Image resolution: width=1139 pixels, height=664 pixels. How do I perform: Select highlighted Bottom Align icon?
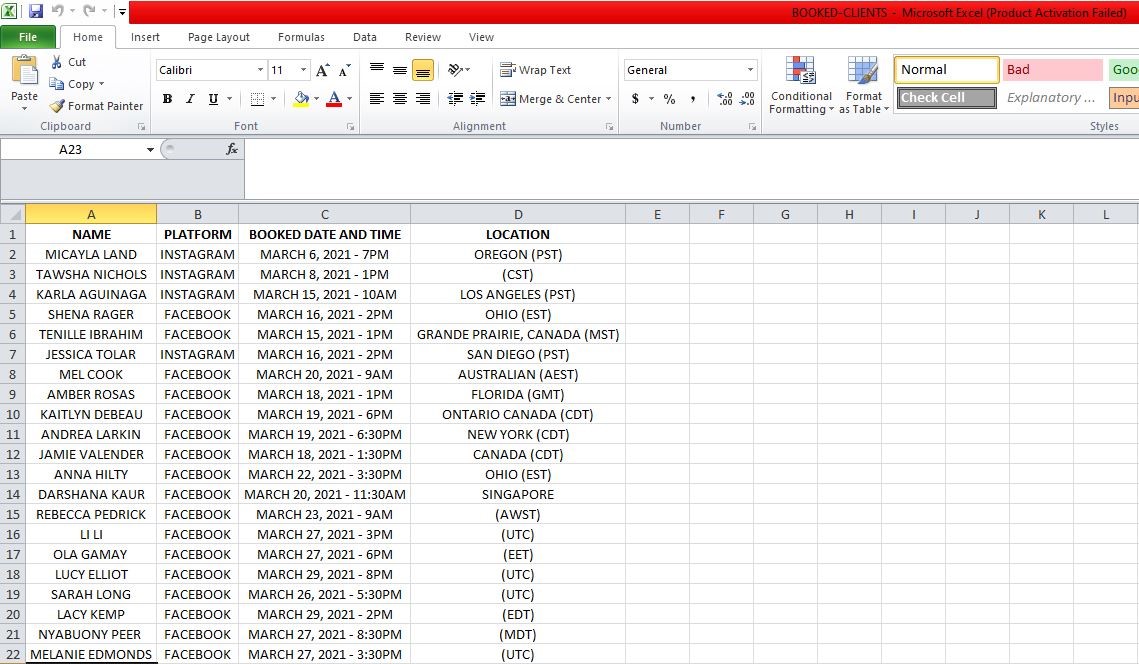click(423, 70)
